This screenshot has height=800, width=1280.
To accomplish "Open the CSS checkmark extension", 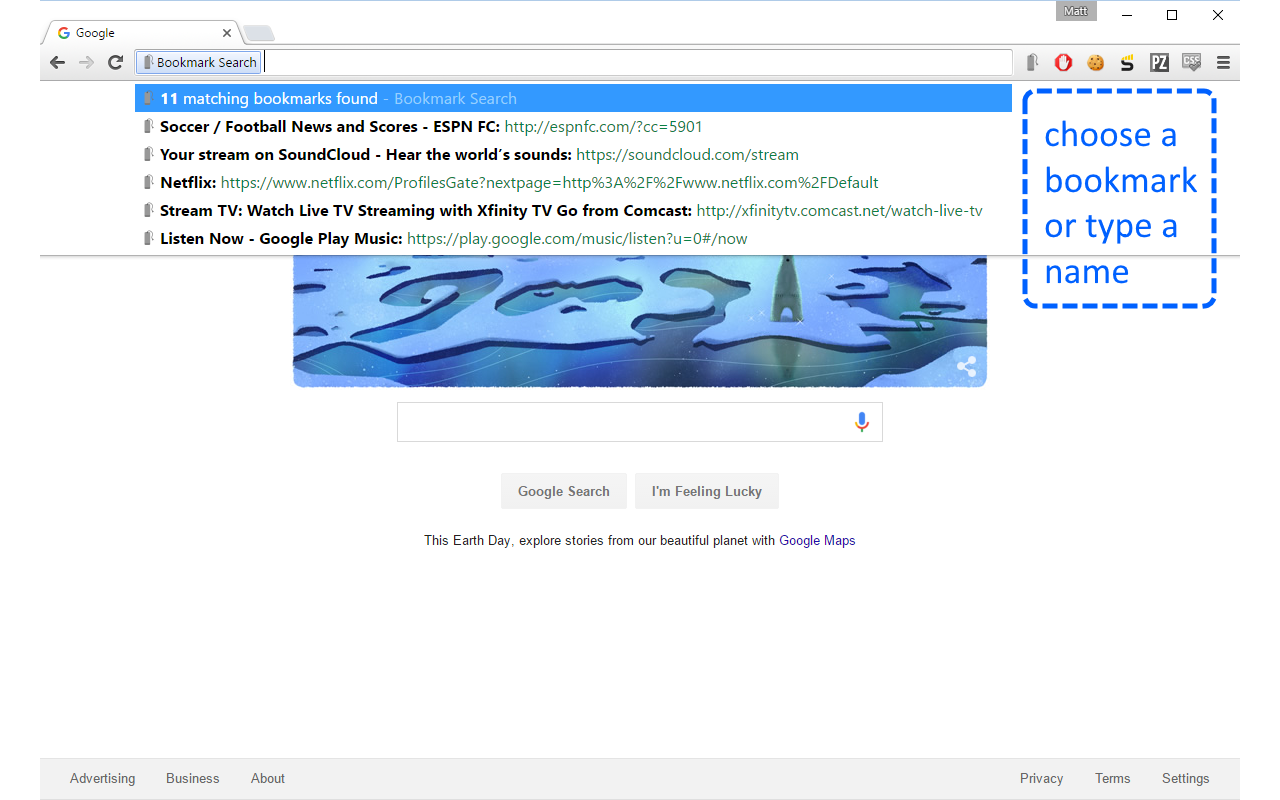I will (1191, 62).
